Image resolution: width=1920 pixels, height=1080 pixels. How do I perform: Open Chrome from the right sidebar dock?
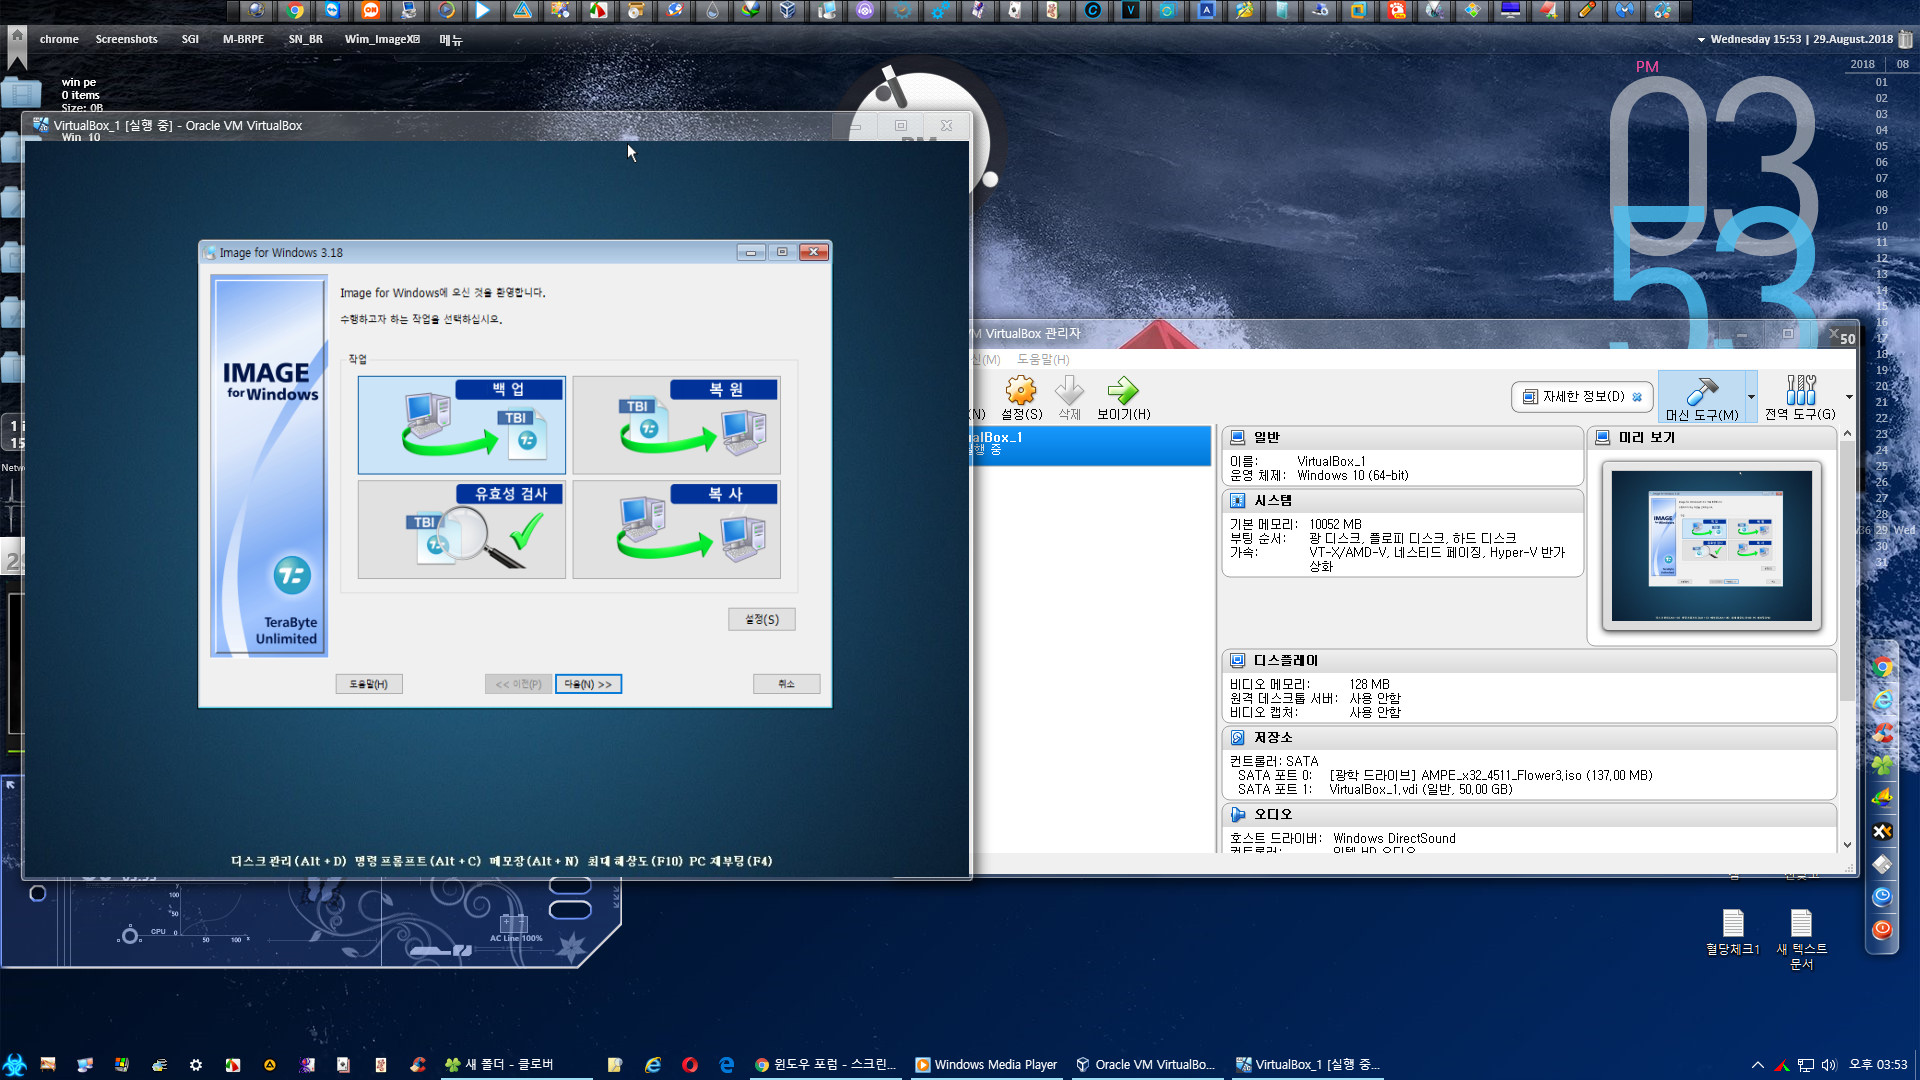click(x=1882, y=668)
